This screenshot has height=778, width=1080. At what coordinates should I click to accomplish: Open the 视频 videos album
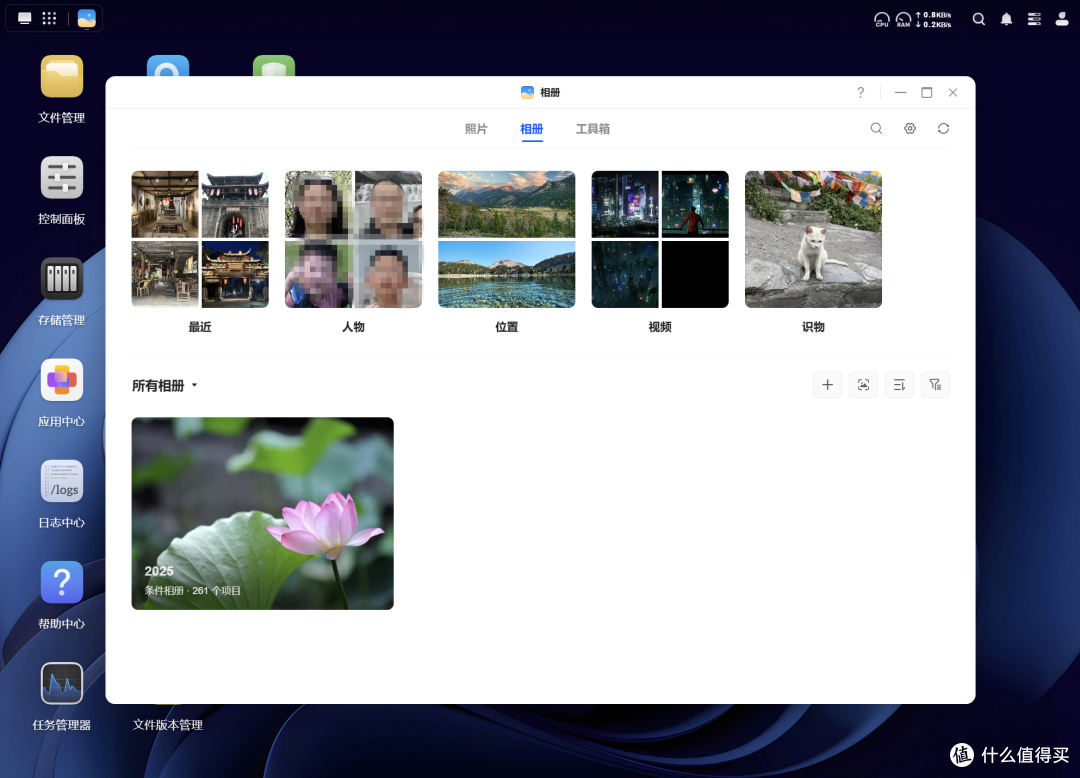(x=660, y=239)
